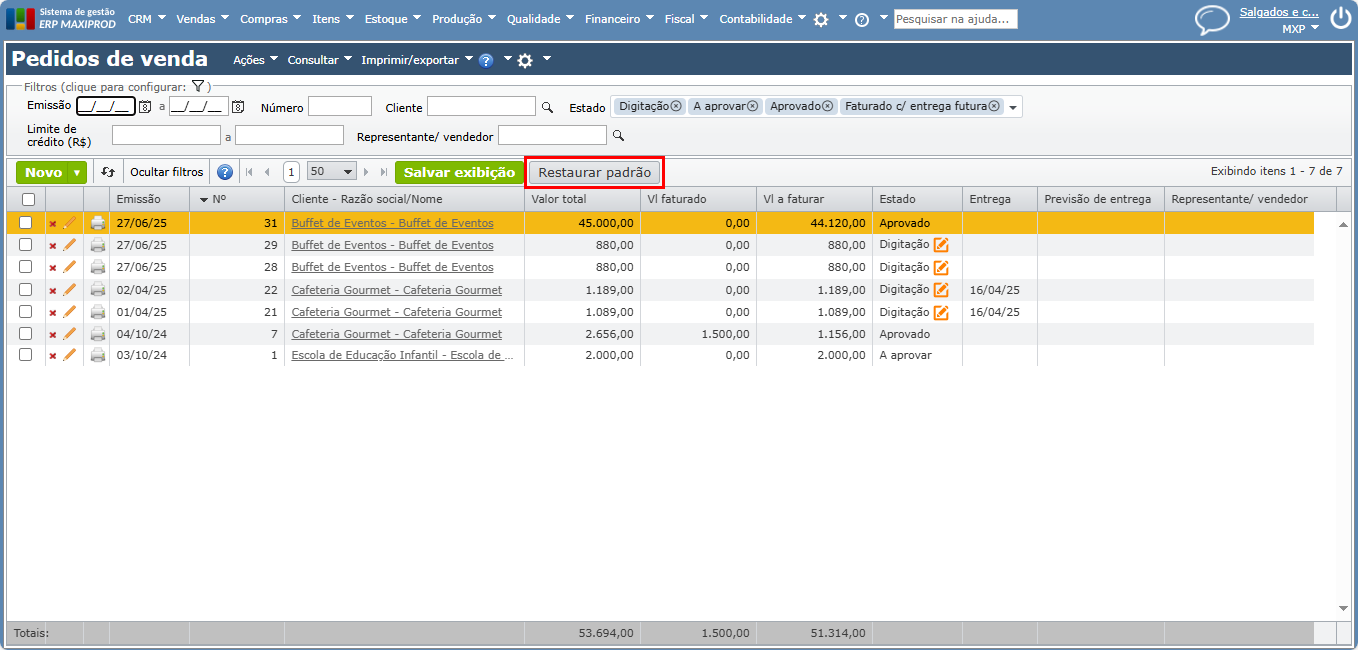
Task: Click the power logout icon
Action: [x=1339, y=19]
